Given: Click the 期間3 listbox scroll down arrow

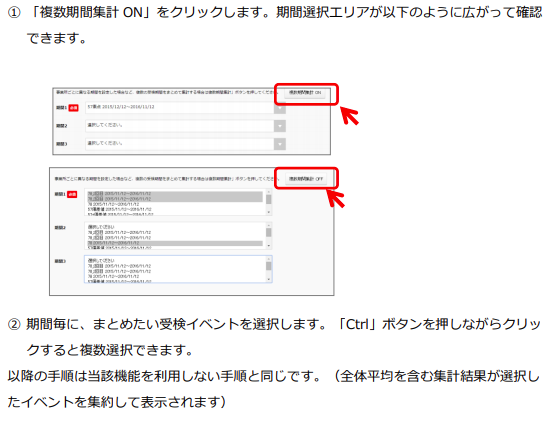Looking at the screenshot, I should coord(269,279).
